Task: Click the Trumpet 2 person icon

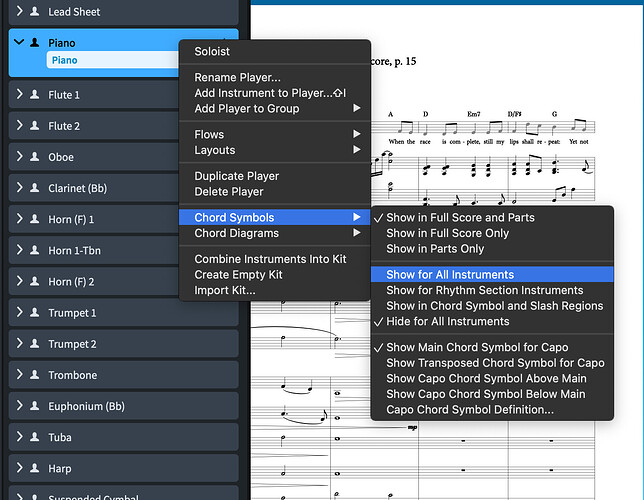Action: coord(35,344)
